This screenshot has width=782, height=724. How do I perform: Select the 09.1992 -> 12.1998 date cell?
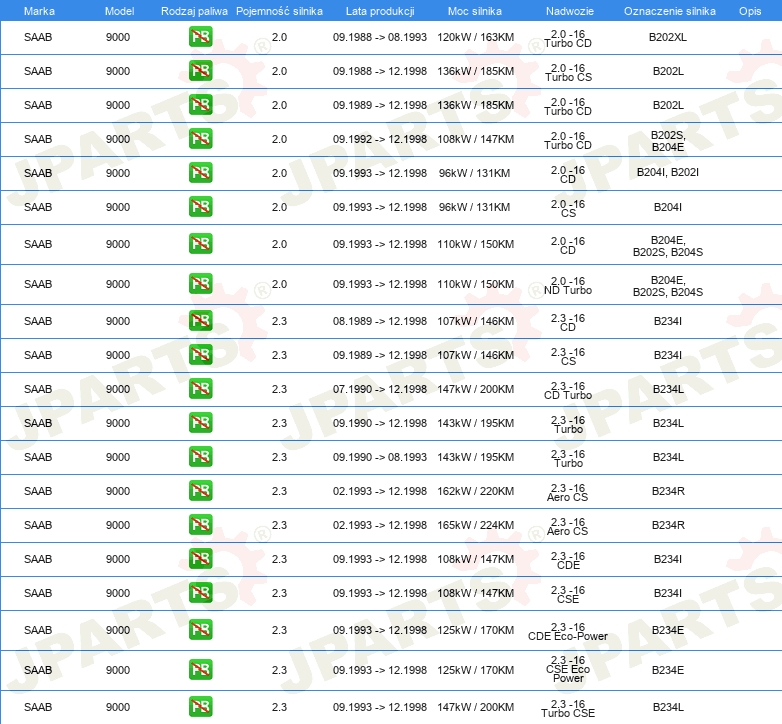click(380, 139)
